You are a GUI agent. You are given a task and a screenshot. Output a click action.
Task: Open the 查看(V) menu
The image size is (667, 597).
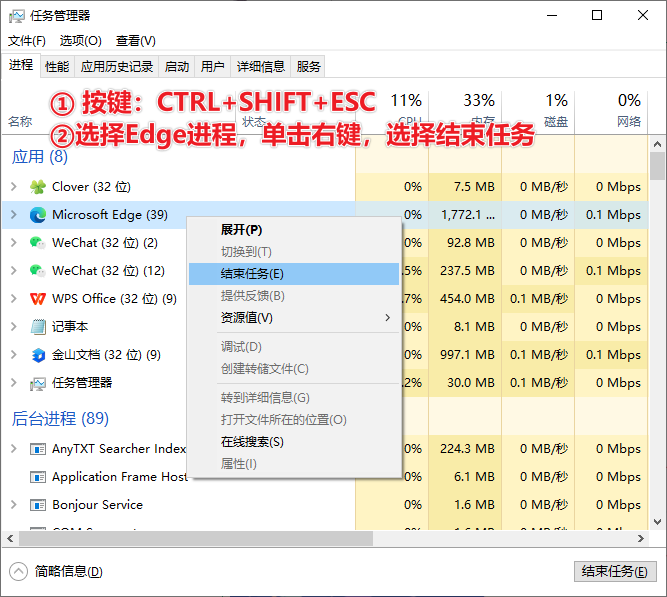click(x=135, y=41)
